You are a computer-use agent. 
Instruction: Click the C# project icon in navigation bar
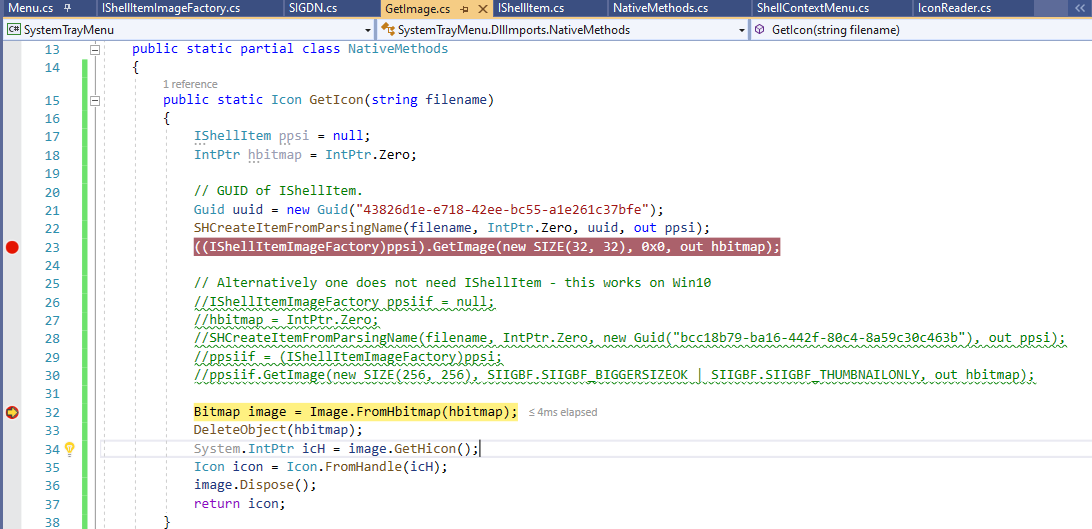(13, 31)
